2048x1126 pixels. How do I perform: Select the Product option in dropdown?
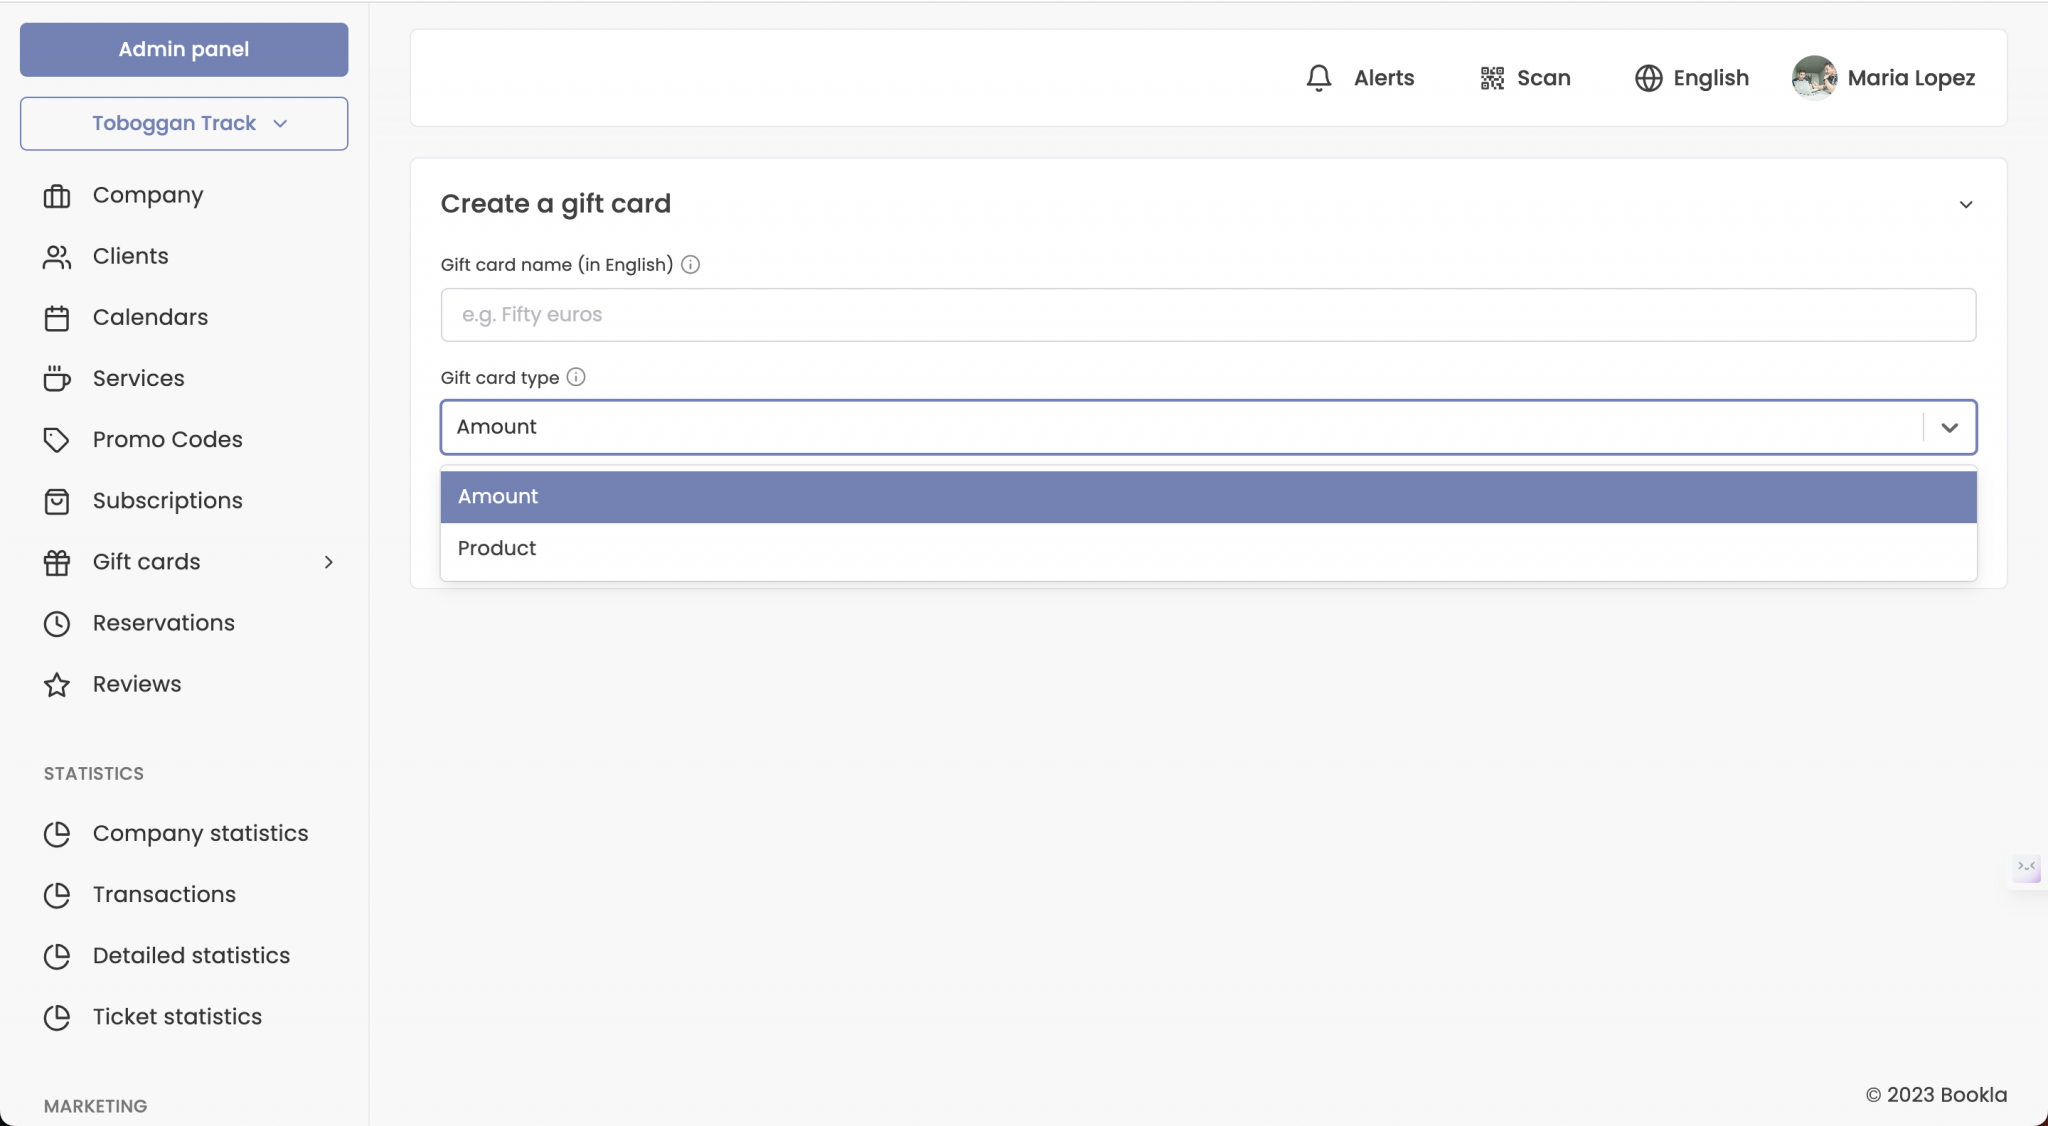[497, 549]
